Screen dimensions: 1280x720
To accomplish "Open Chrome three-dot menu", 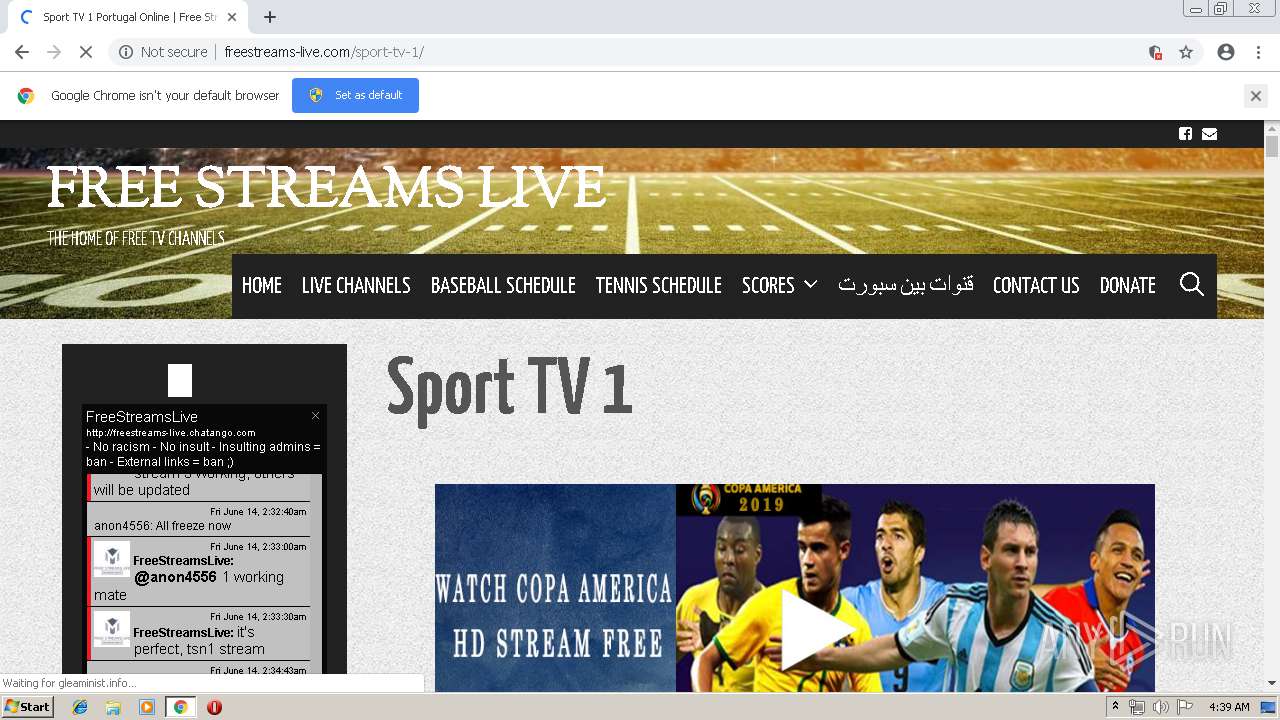I will pyautogui.click(x=1258, y=52).
